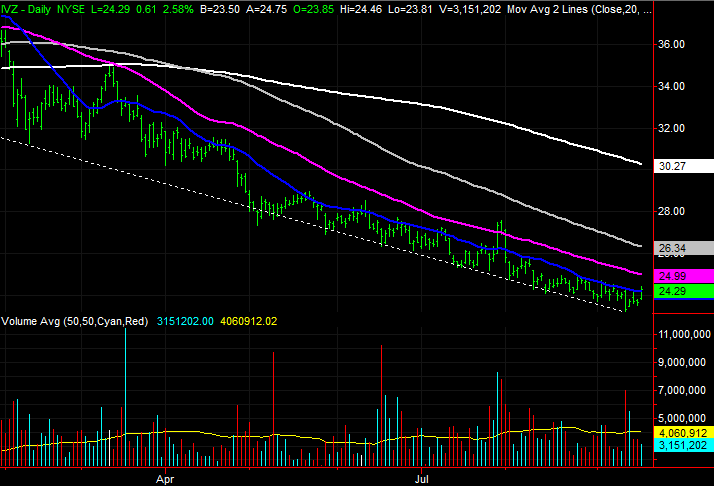714x486 pixels.
Task: Click the 32.00 price axis label
Action: [672, 128]
